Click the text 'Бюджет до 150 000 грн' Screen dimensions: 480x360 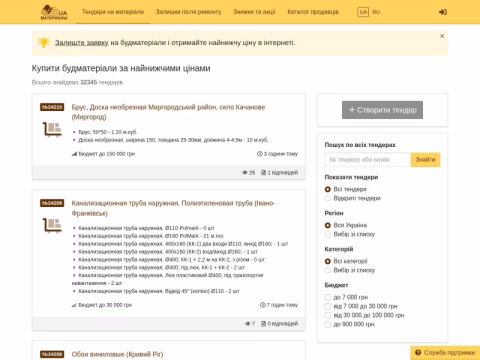[106, 154]
